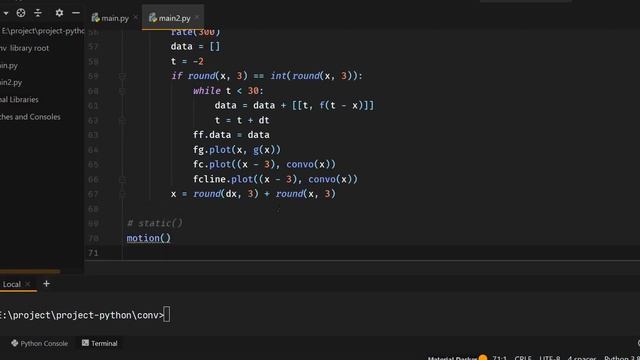Change UTF-8 file encoding in status bar

[x=550, y=358]
